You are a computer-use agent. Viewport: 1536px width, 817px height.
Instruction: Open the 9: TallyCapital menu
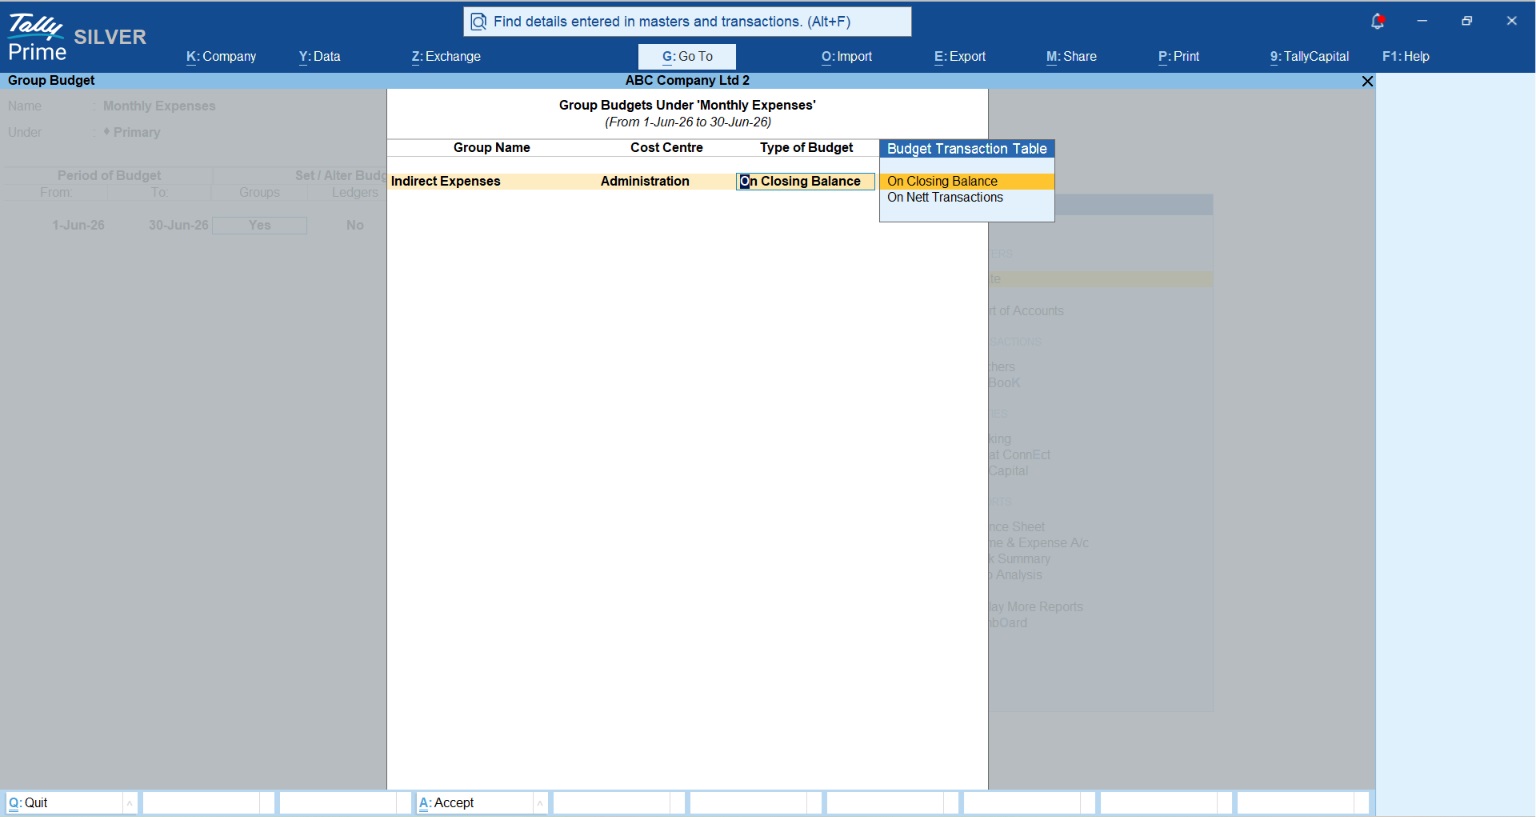coord(1309,57)
